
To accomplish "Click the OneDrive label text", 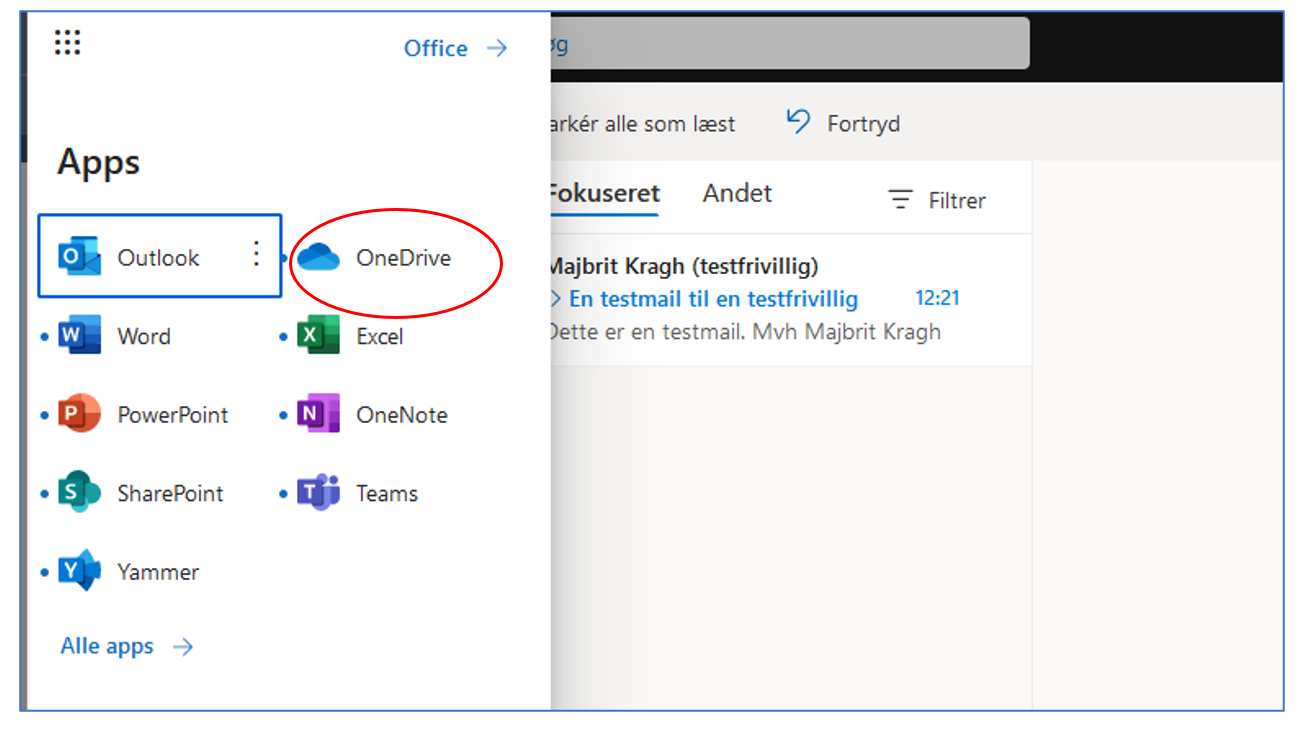I will click(x=403, y=257).
